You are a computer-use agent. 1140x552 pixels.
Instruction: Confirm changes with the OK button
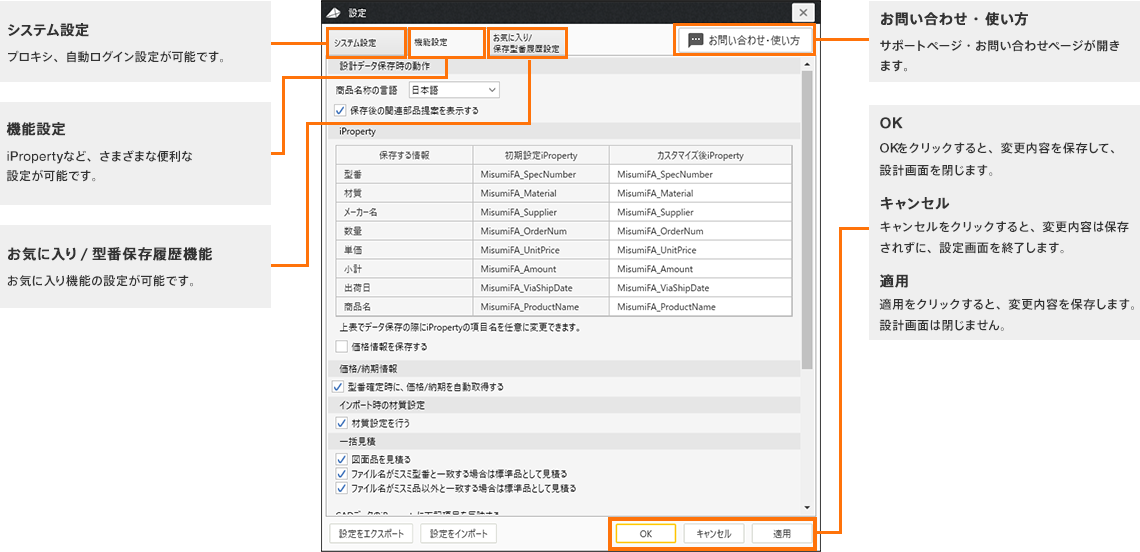point(646,533)
